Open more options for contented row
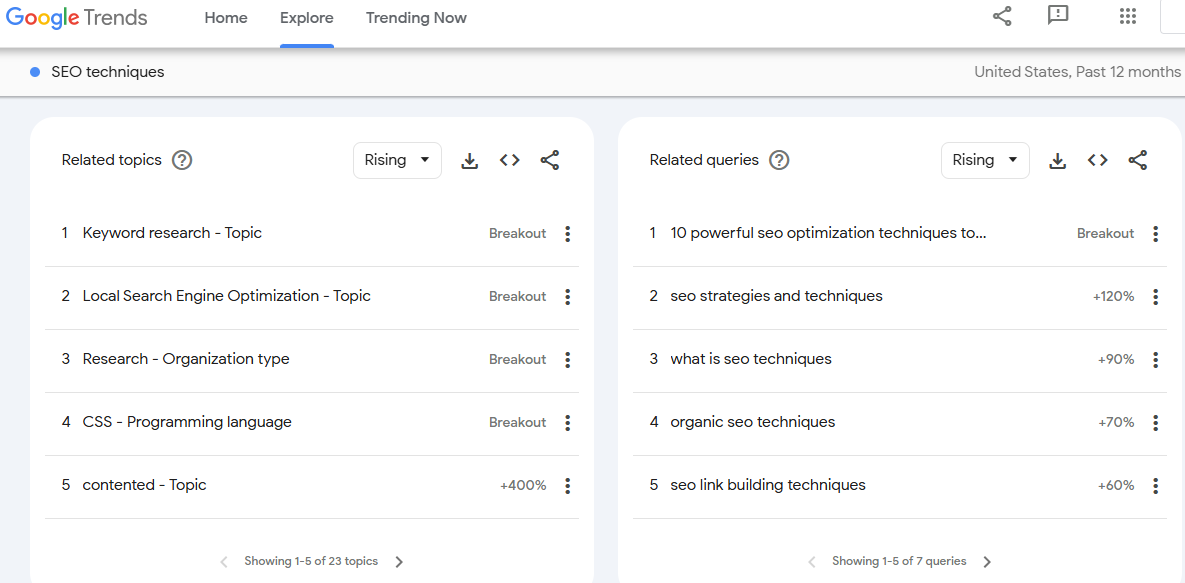Image resolution: width=1185 pixels, height=583 pixels. coord(568,485)
